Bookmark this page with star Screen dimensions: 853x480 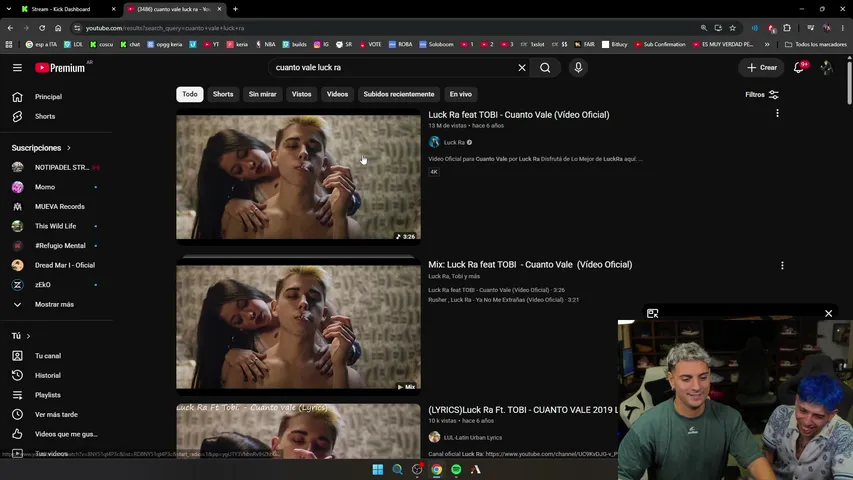[733, 28]
